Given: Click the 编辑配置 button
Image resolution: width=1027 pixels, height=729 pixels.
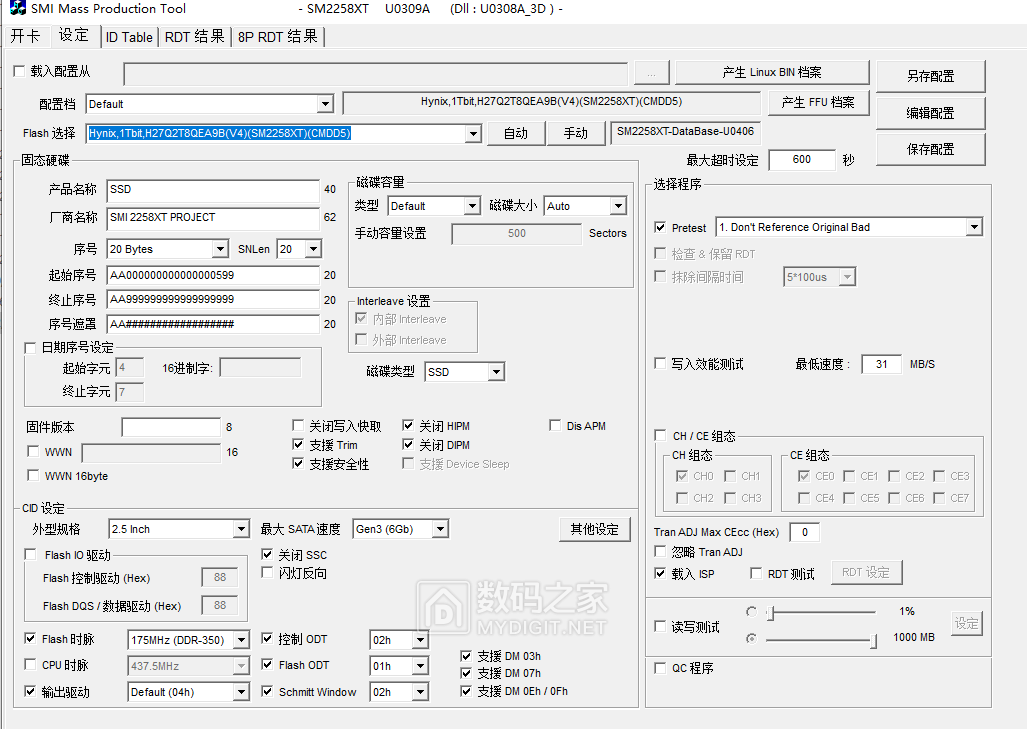Looking at the screenshot, I should 930,113.
